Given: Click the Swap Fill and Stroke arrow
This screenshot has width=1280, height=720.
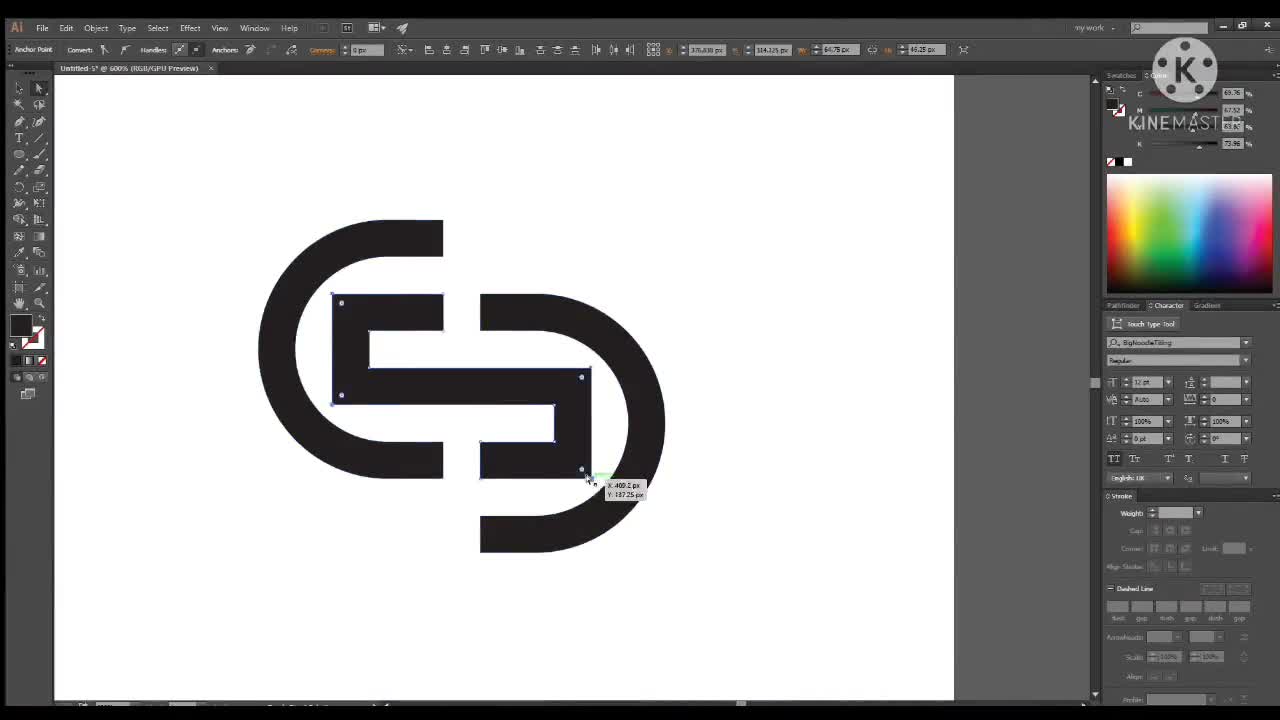Looking at the screenshot, I should click(x=41, y=319).
